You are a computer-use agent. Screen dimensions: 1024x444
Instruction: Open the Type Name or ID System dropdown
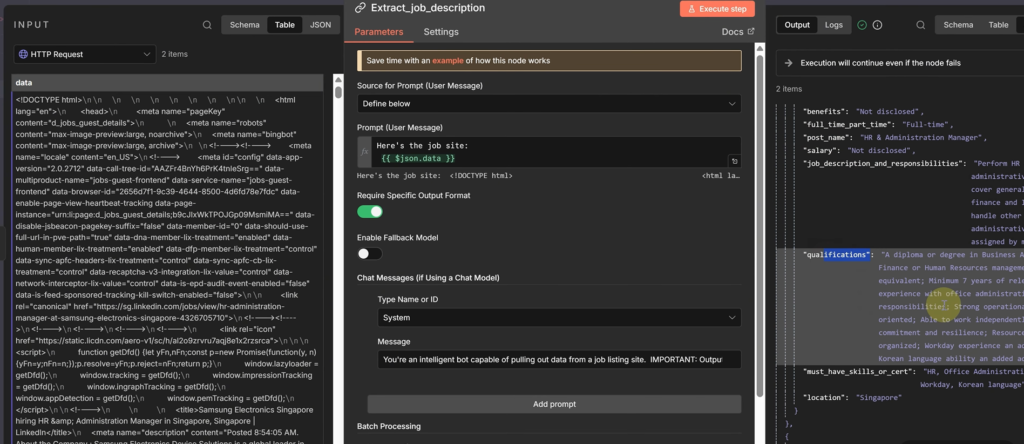pyautogui.click(x=559, y=317)
